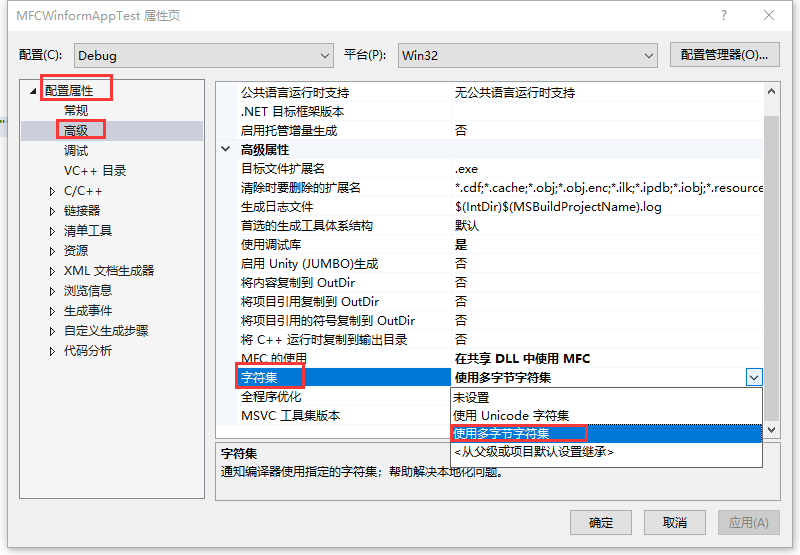800x555 pixels.
Task: Expand the 资源 tree node
Action: 52,251
